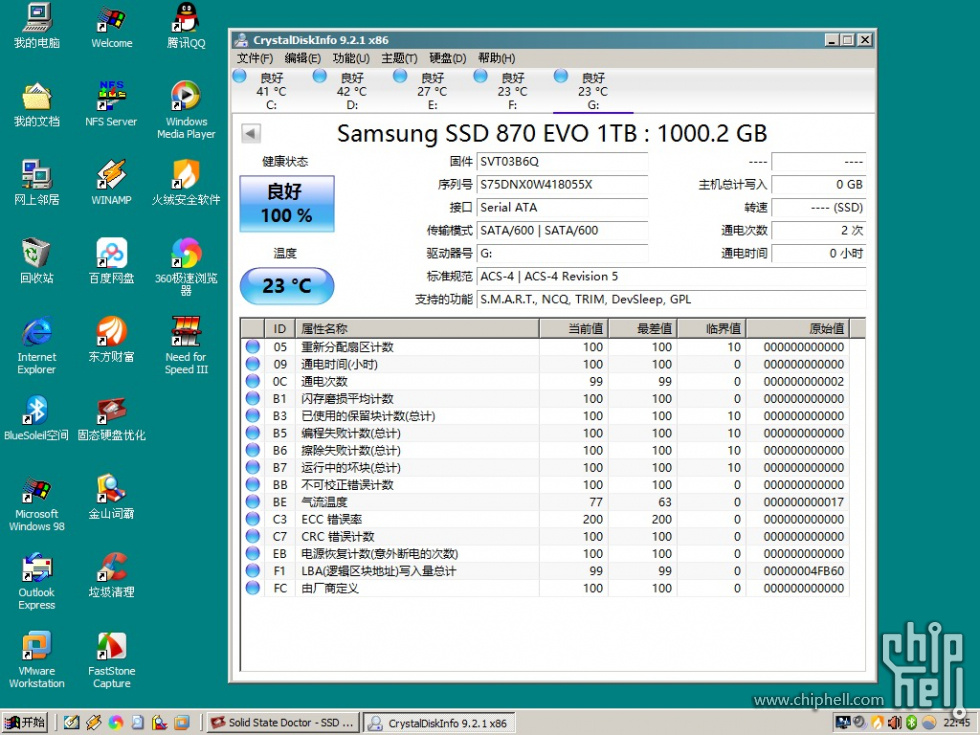Open VMware Workstation desktop icon
The width and height of the screenshot is (980, 735).
[x=37, y=661]
